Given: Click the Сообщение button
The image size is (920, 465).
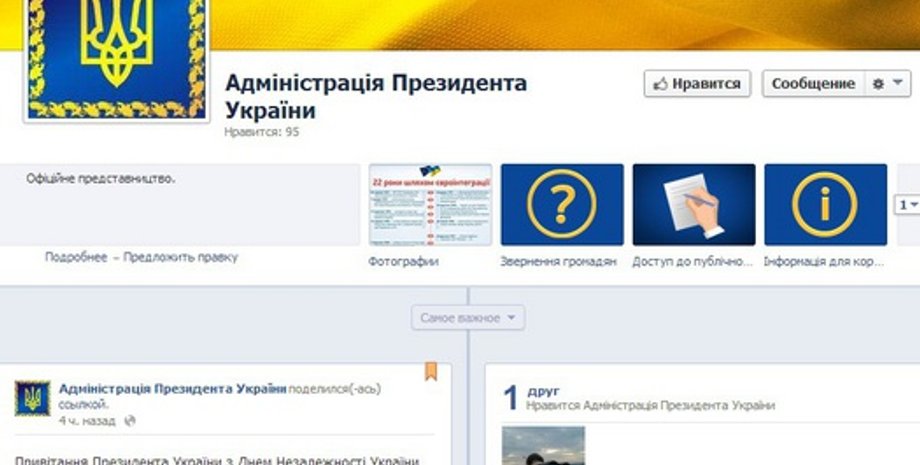Looking at the screenshot, I should pyautogui.click(x=812, y=84).
